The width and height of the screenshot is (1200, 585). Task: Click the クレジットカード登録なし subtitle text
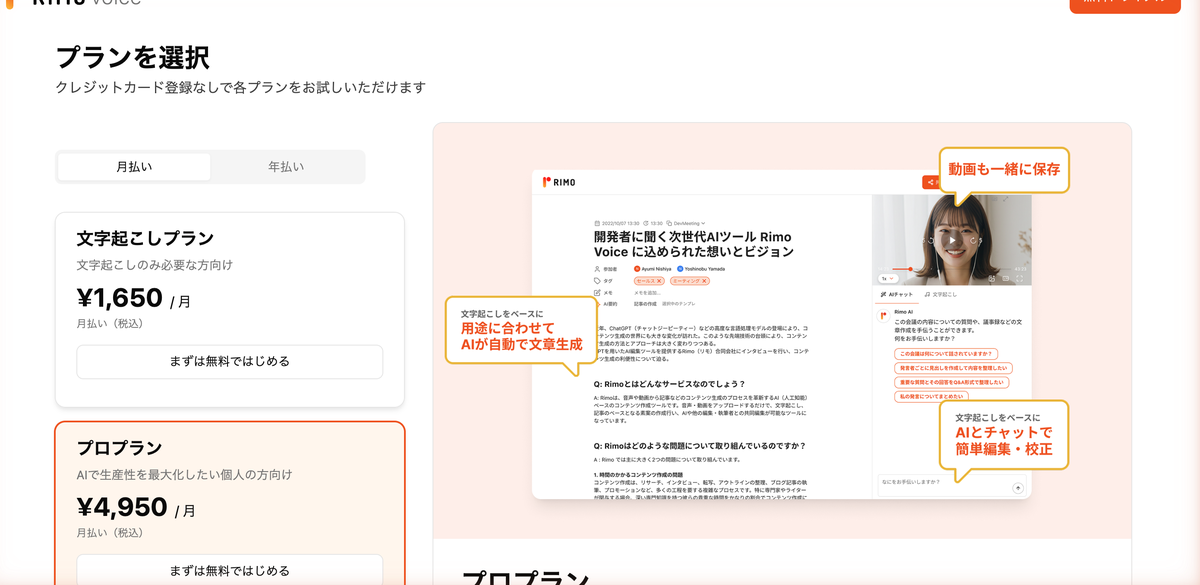pyautogui.click(x=241, y=87)
